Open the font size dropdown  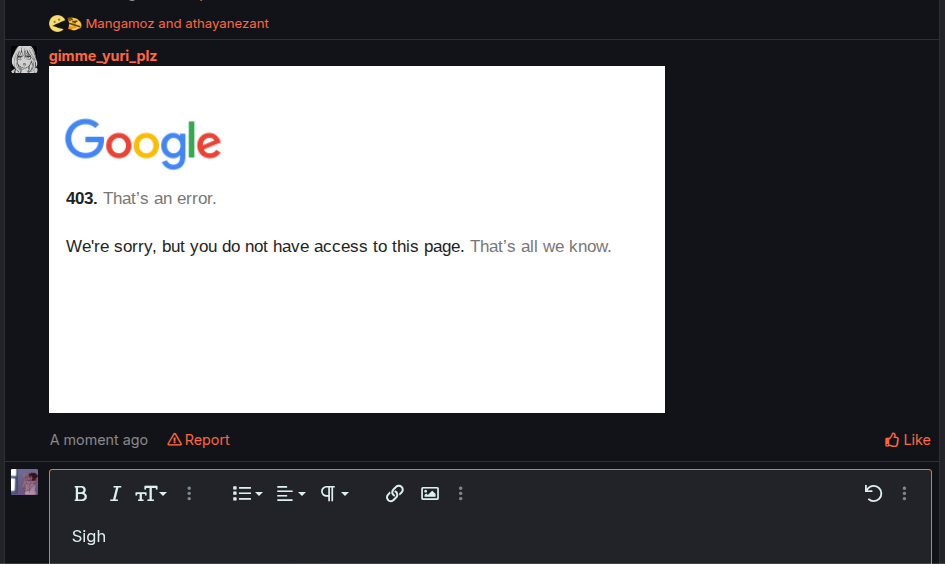(151, 493)
